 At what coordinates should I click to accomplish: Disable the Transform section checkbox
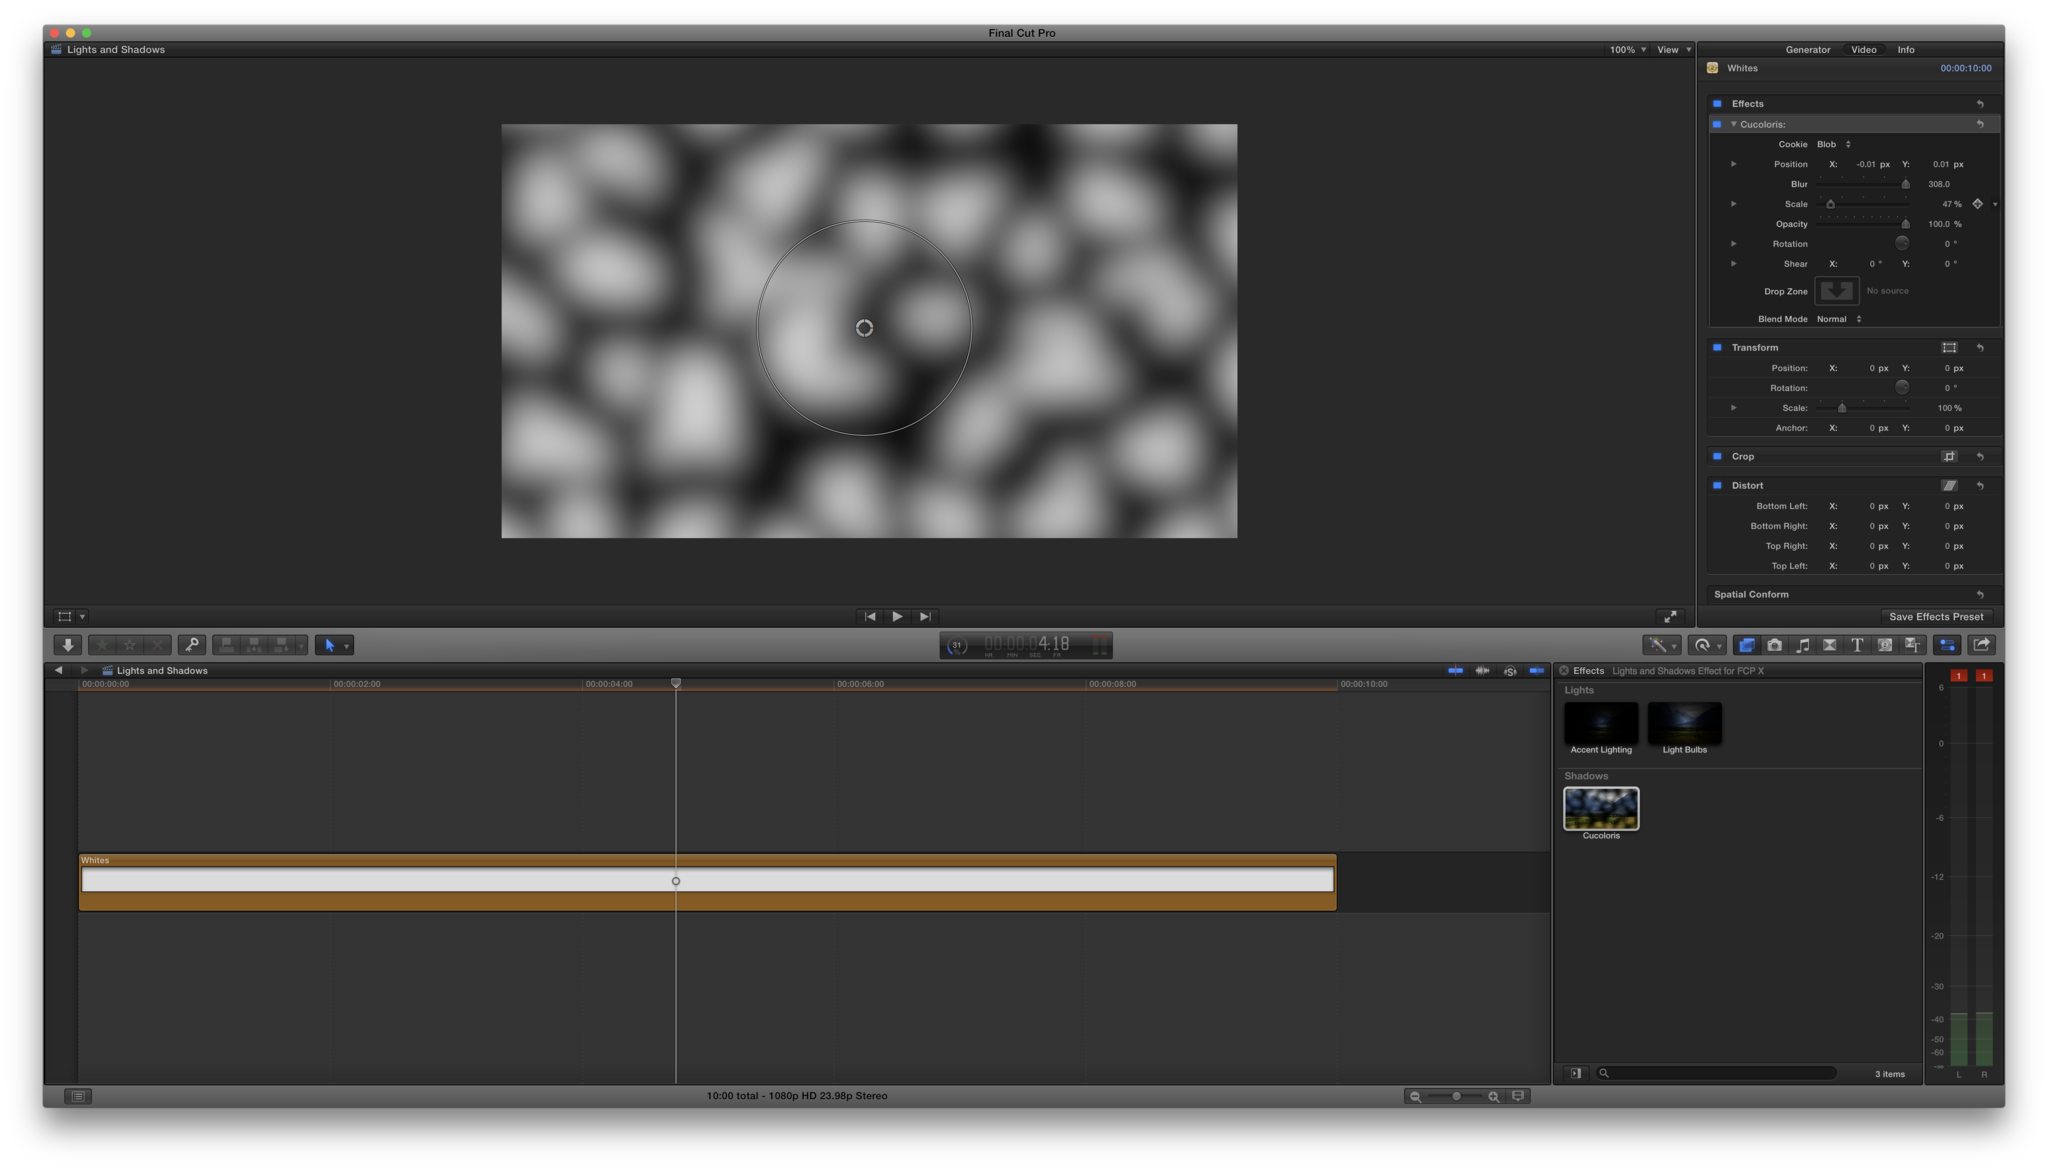coord(1717,347)
